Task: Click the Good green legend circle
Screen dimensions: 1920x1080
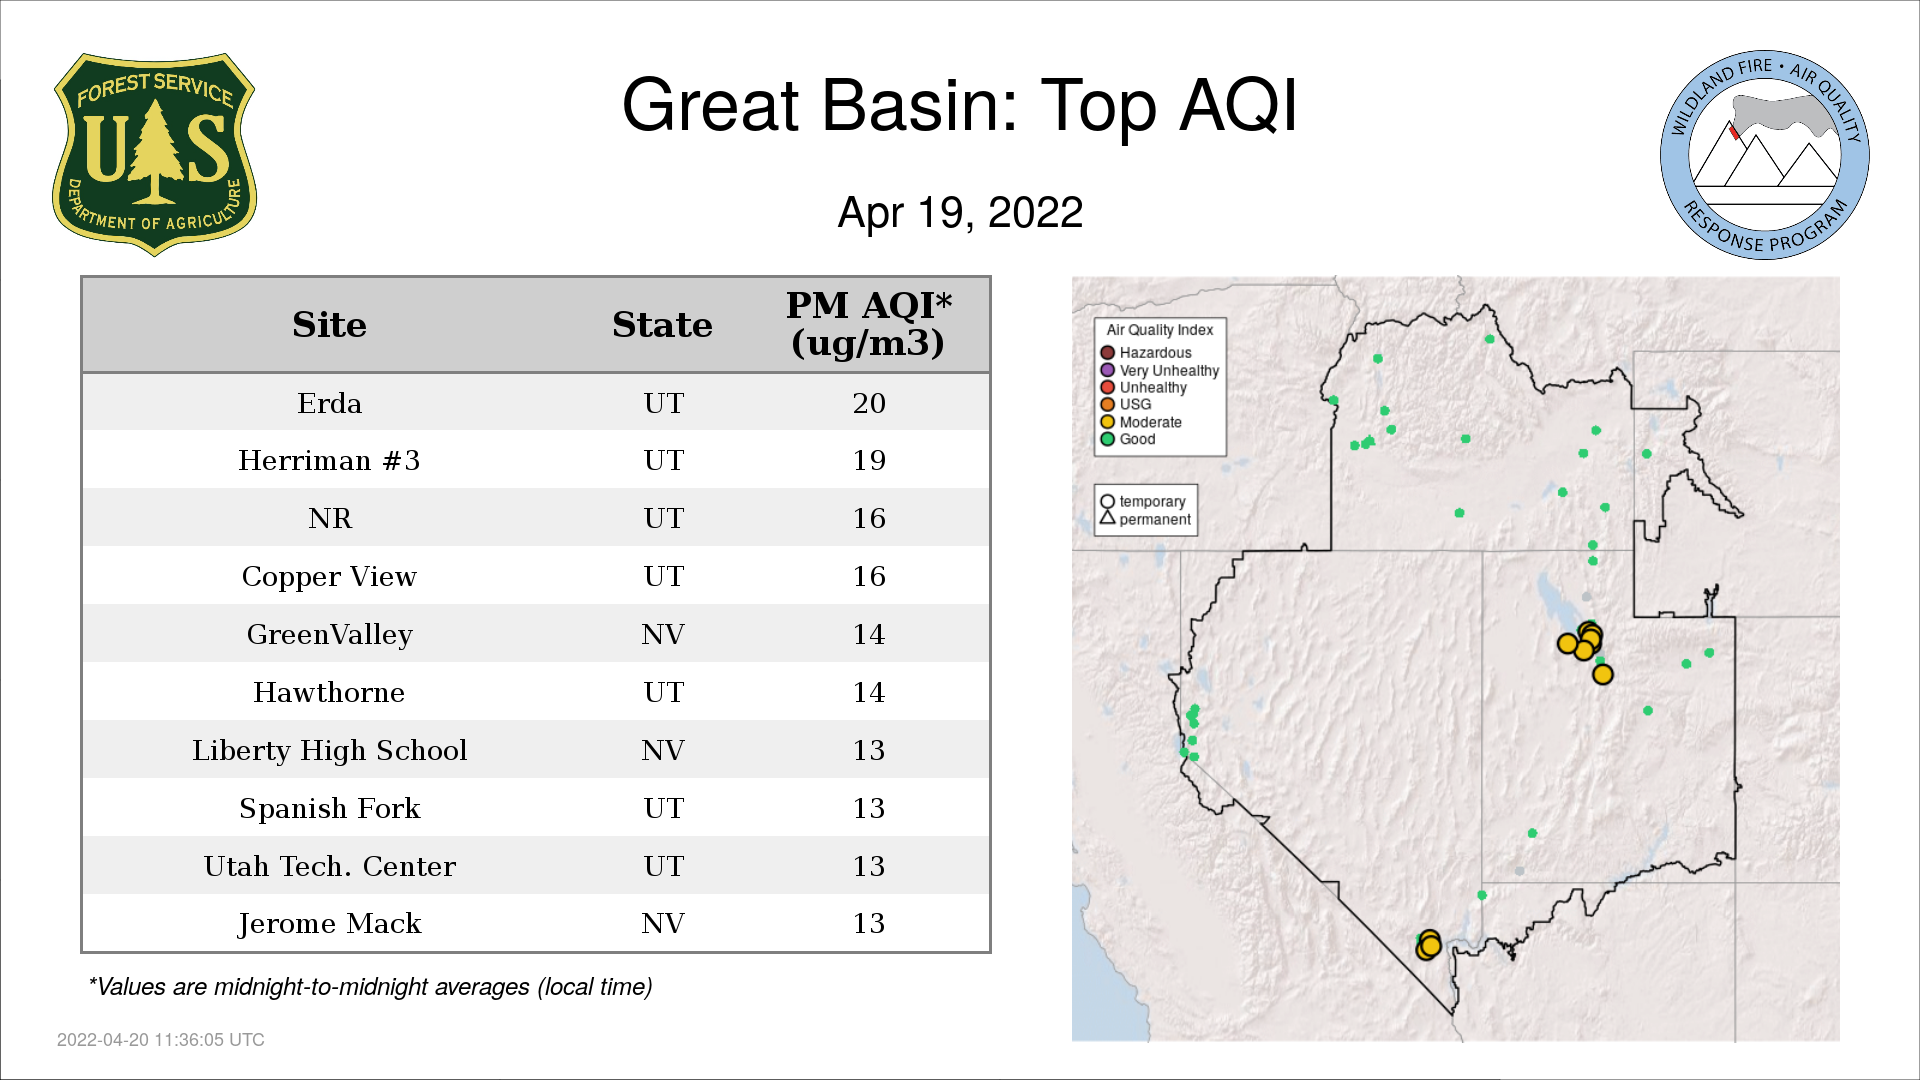Action: 1107,439
